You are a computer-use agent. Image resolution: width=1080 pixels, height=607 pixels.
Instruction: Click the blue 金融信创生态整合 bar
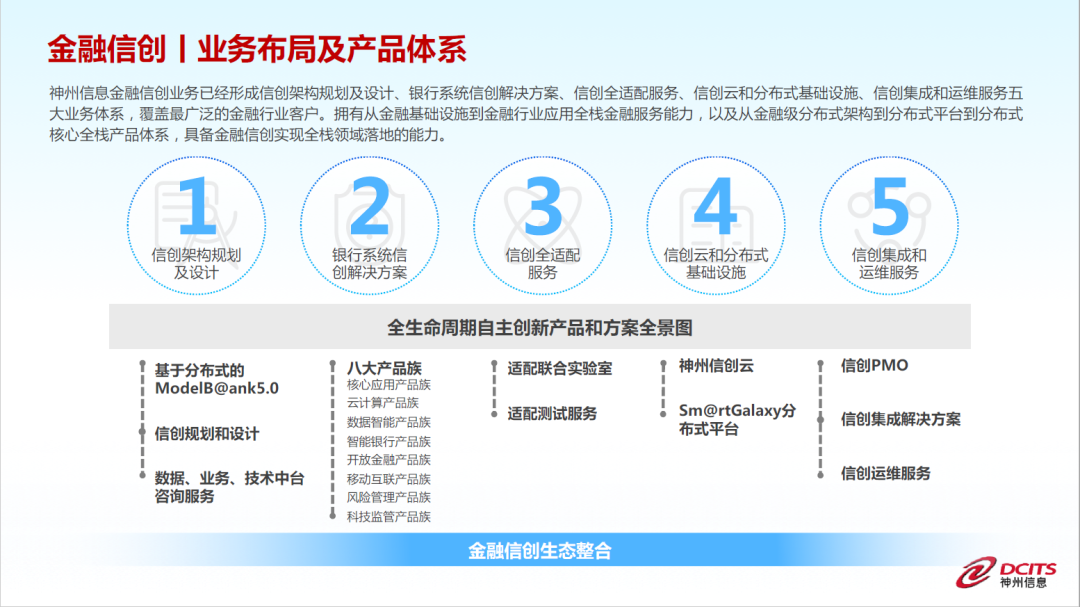540,551
